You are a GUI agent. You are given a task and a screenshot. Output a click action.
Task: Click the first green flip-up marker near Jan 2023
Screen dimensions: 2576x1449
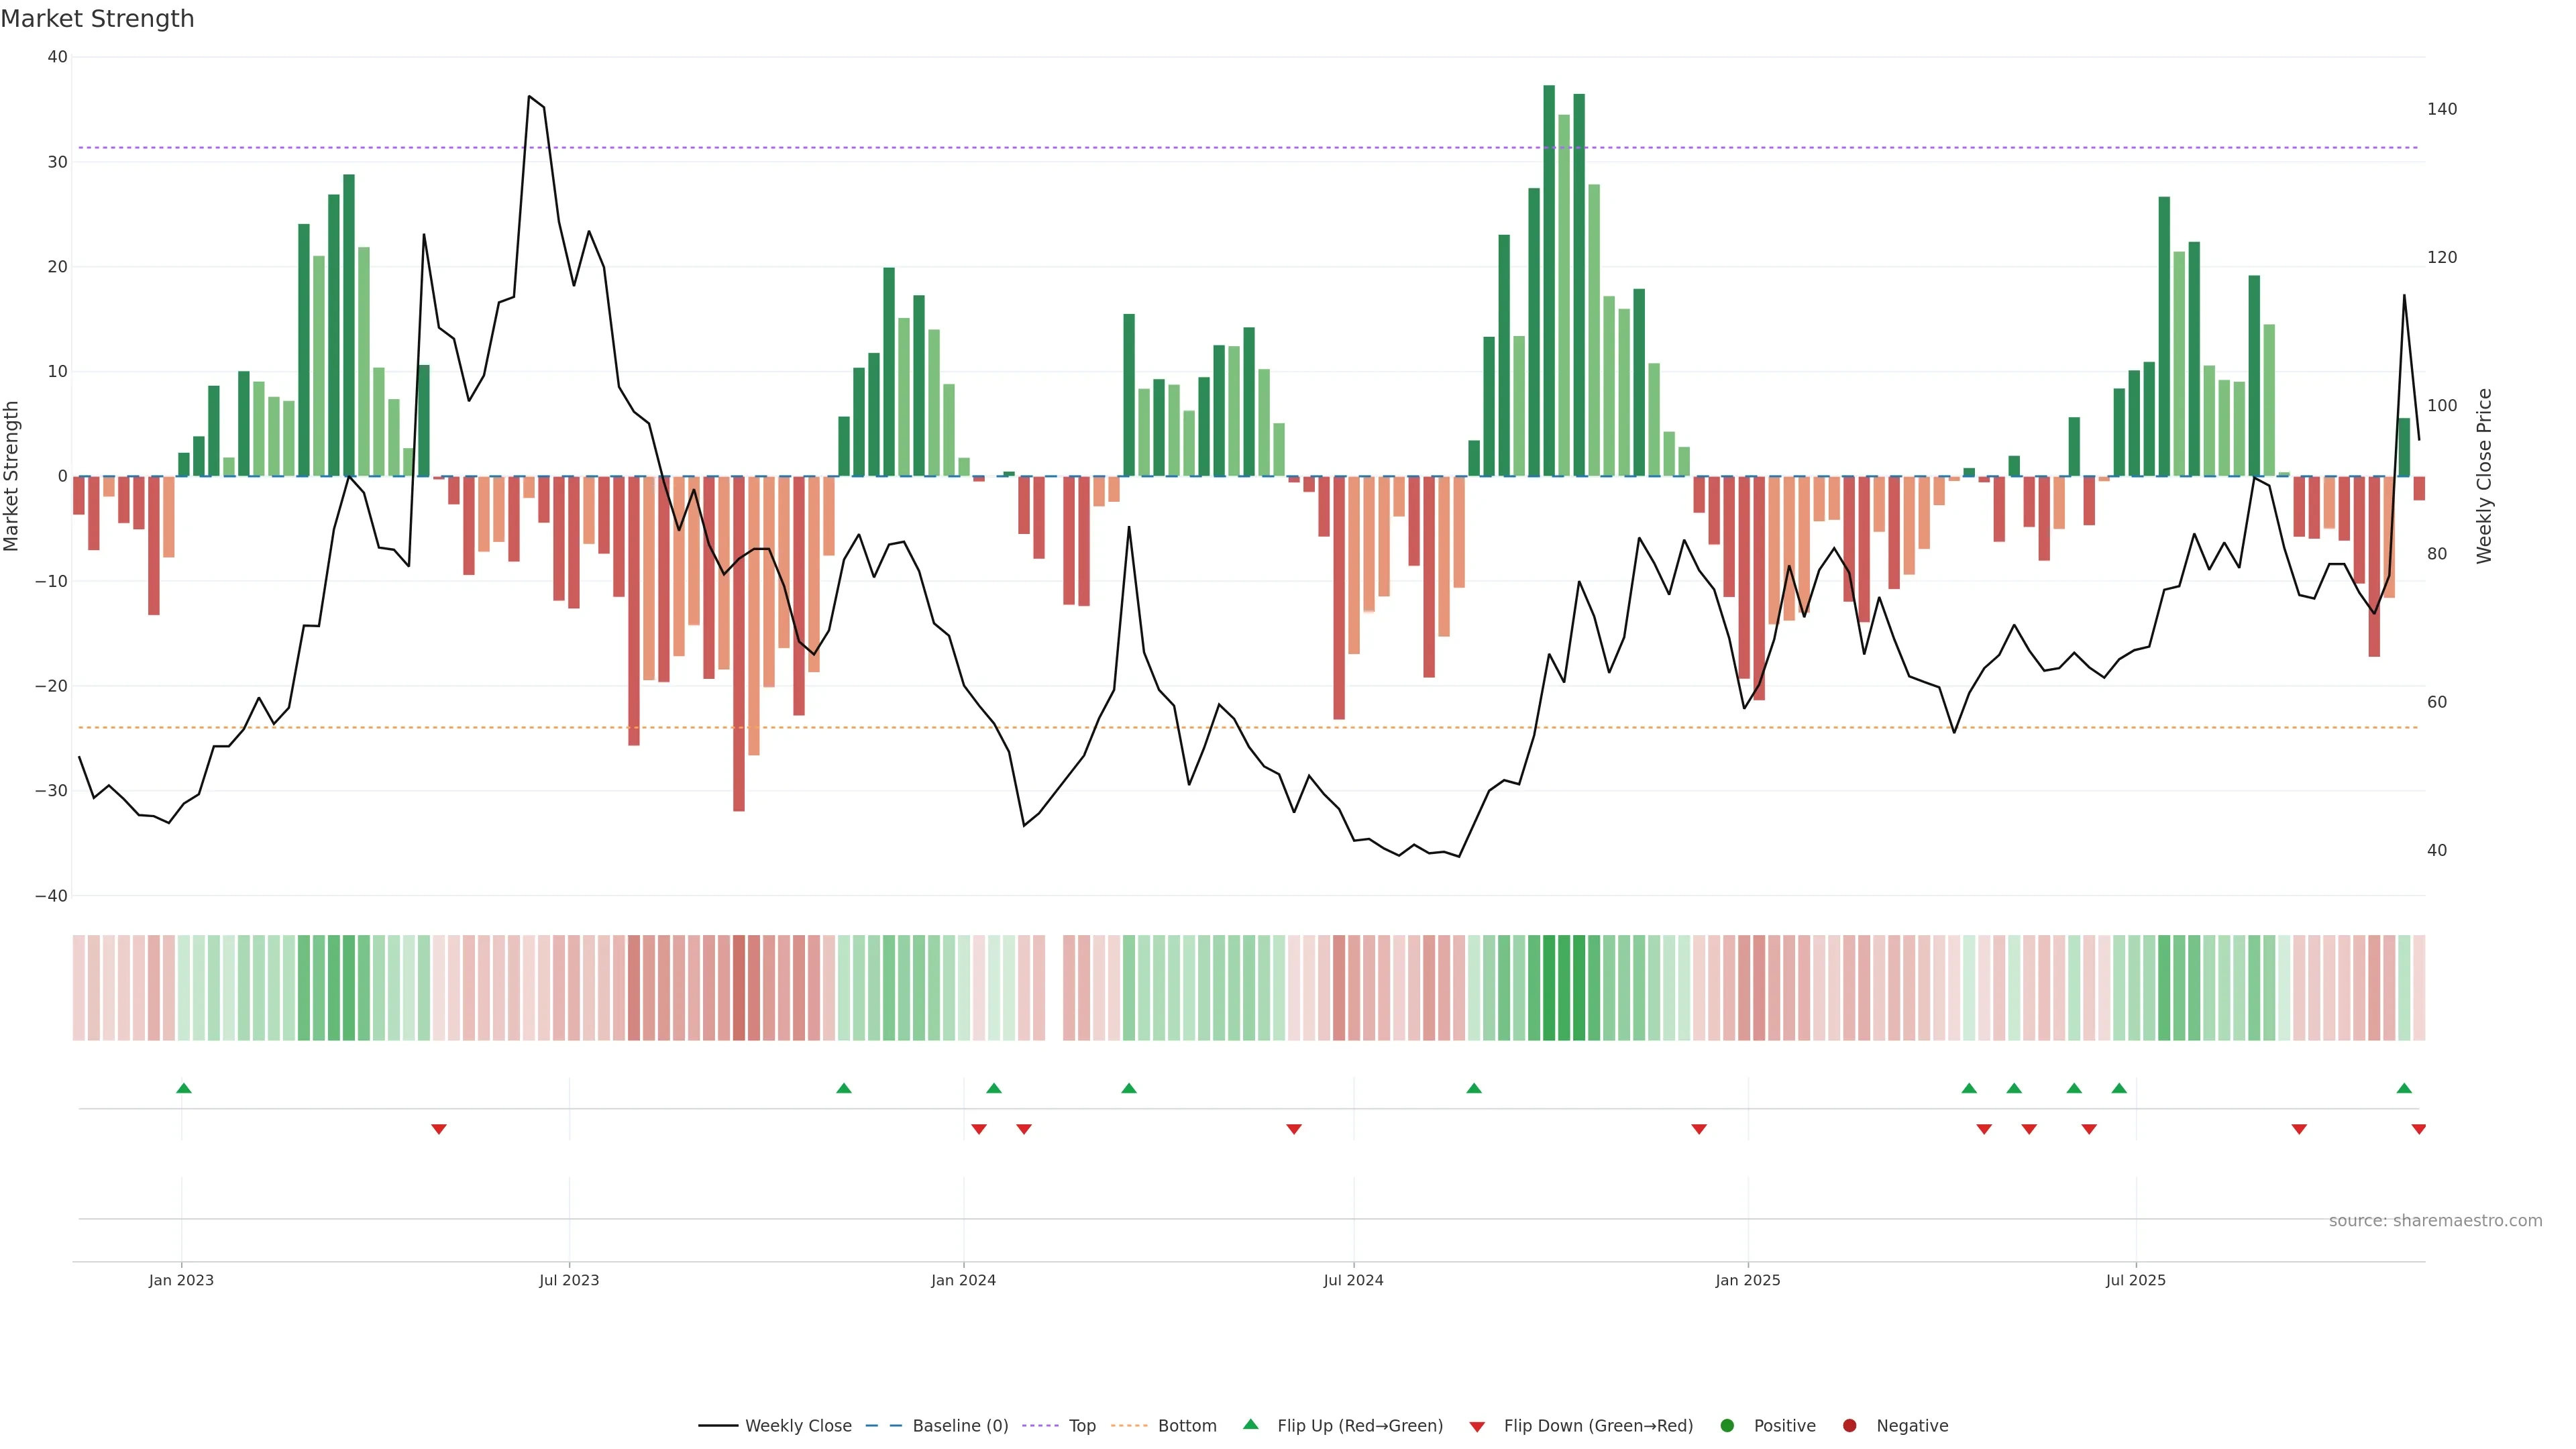click(x=184, y=1088)
